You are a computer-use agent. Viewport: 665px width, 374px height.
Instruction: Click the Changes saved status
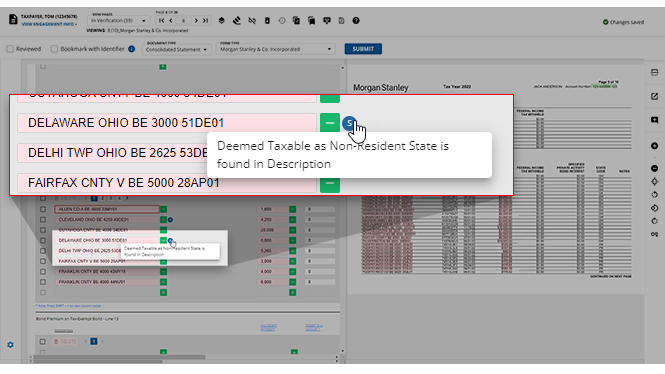623,22
